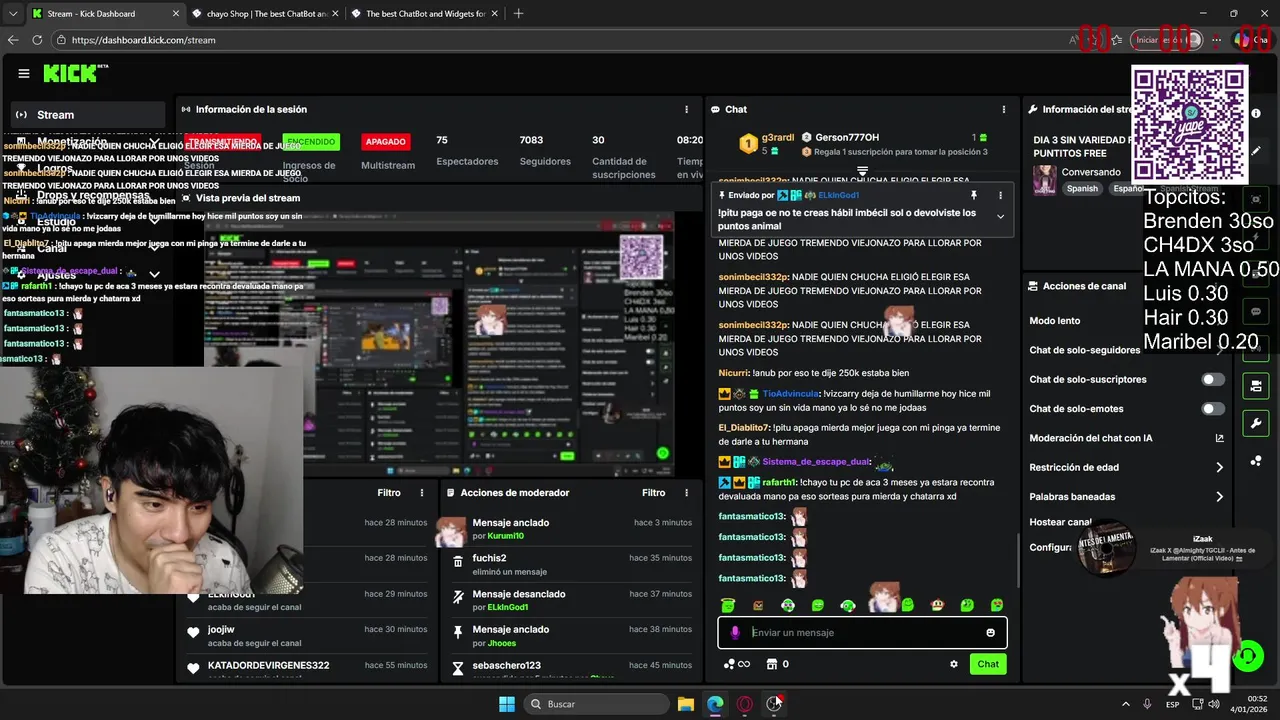Image resolution: width=1280 pixels, height=720 pixels.
Task: Click fuchis2 eliminó un mensaje entry
Action: pyautogui.click(x=571, y=564)
